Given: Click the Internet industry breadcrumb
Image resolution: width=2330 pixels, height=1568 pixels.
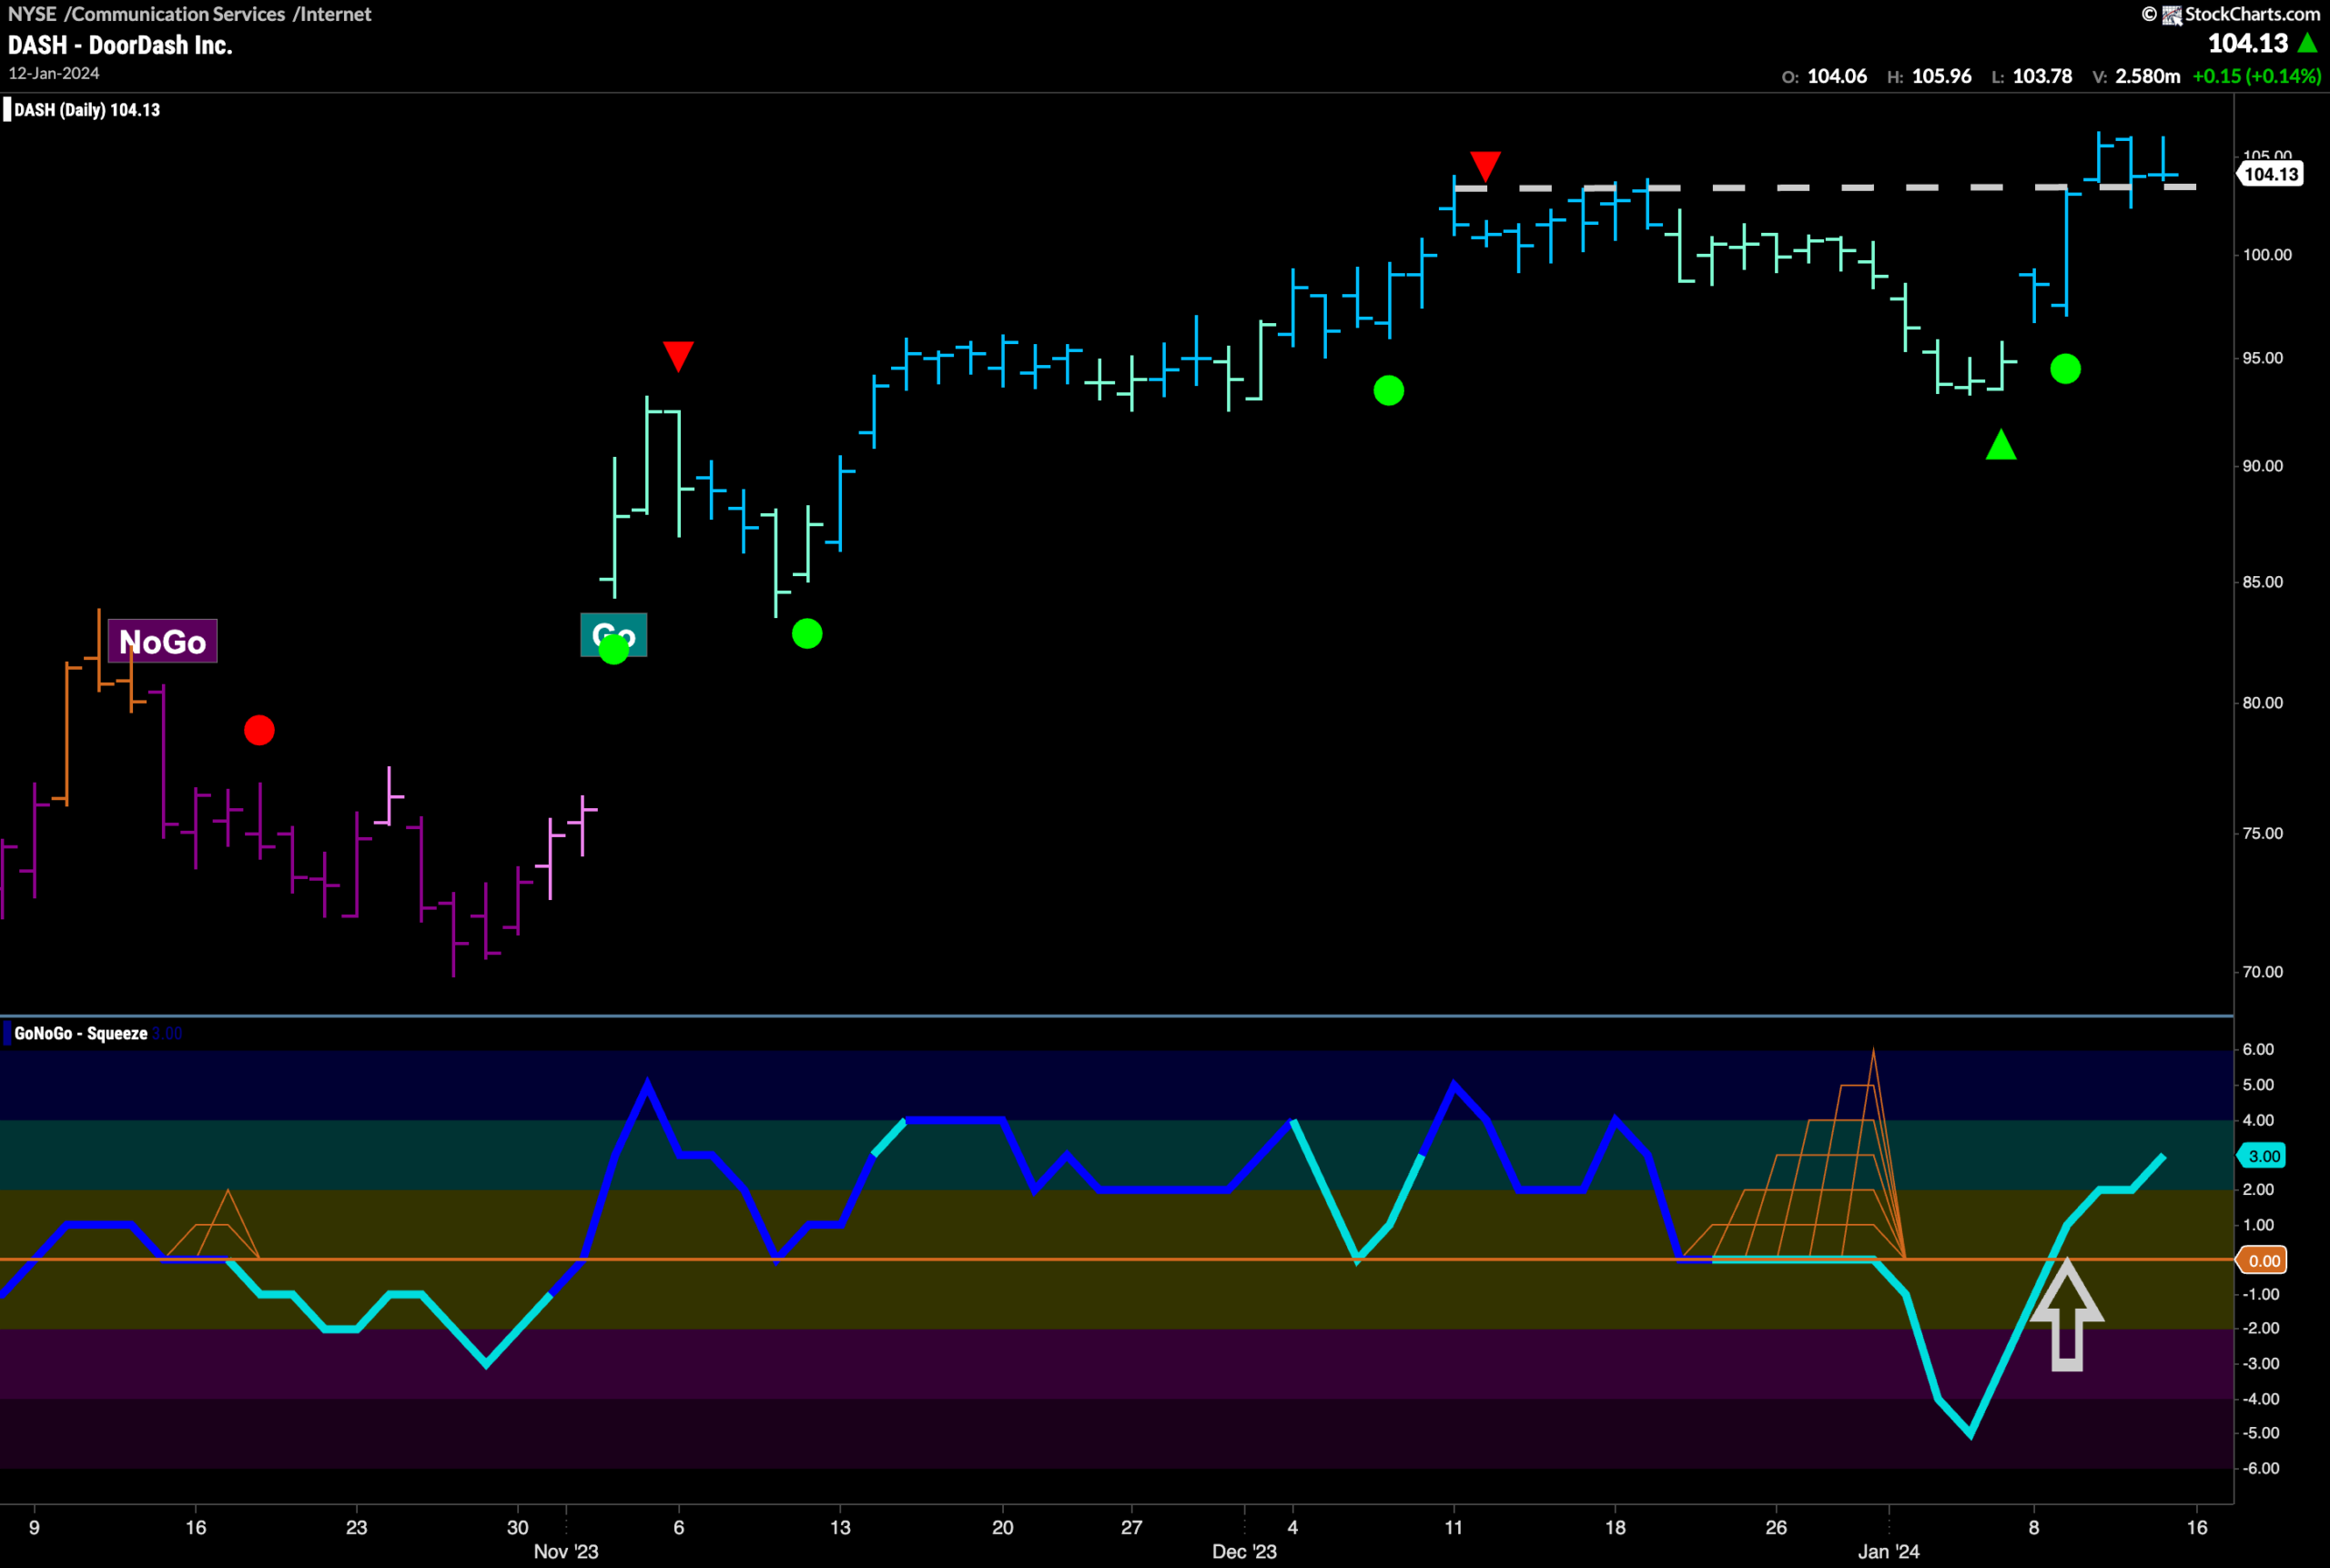Looking at the screenshot, I should (x=332, y=14).
